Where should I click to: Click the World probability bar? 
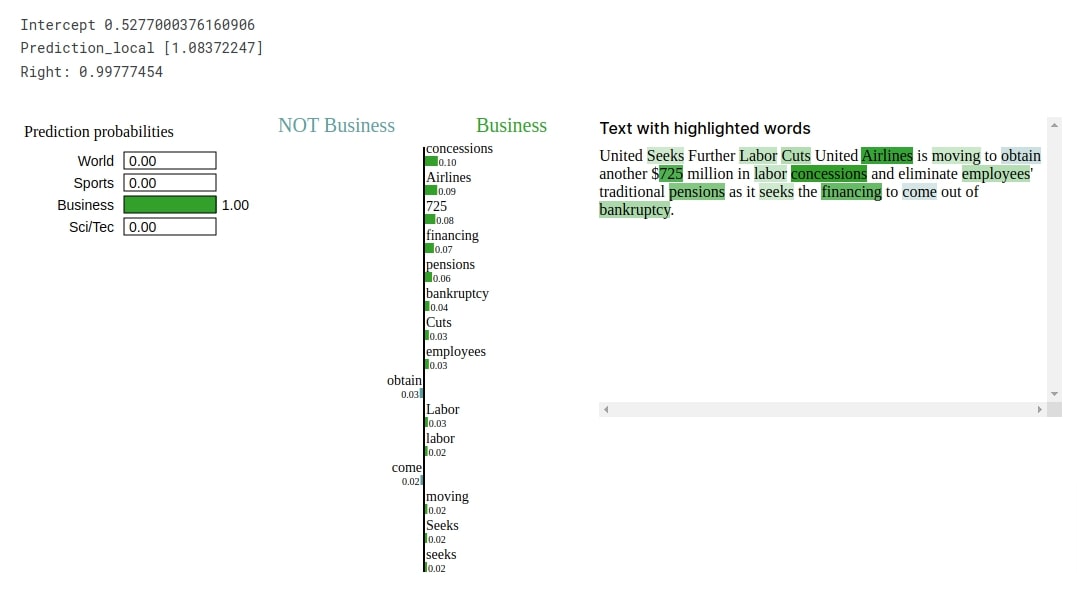click(170, 161)
